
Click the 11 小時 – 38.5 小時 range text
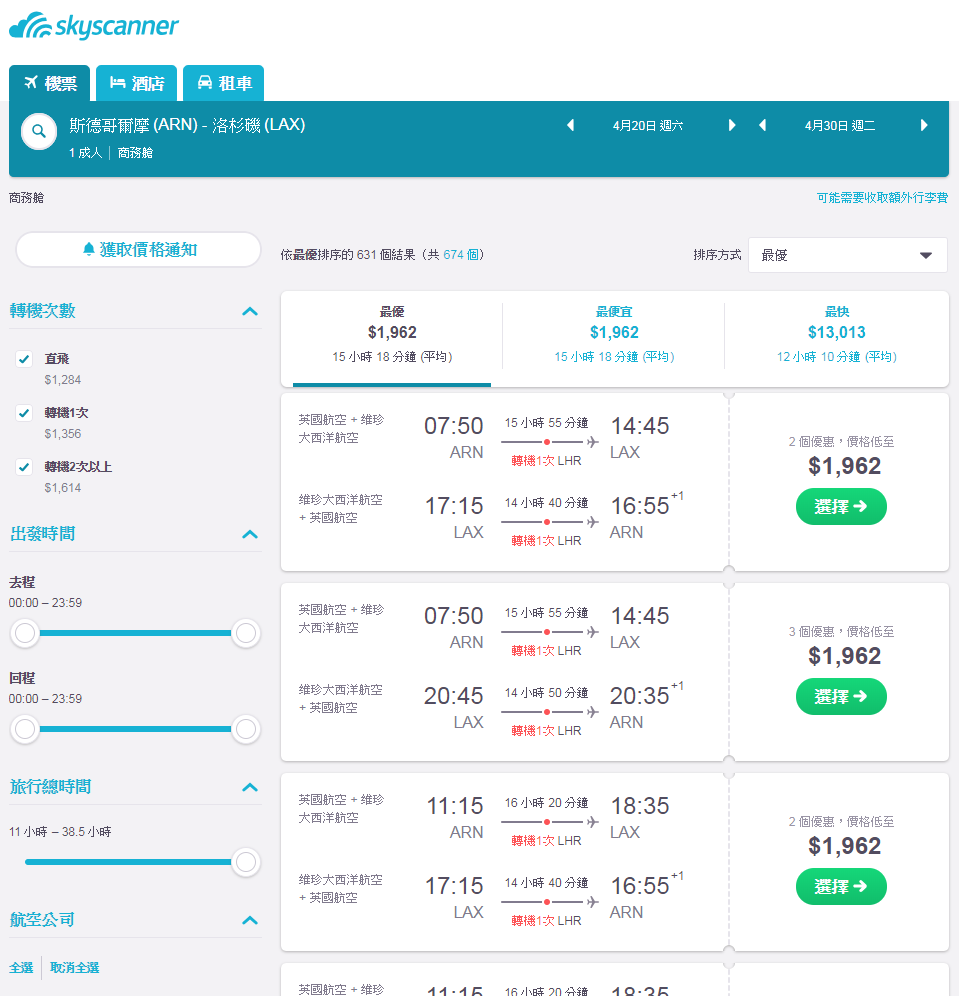click(x=60, y=831)
